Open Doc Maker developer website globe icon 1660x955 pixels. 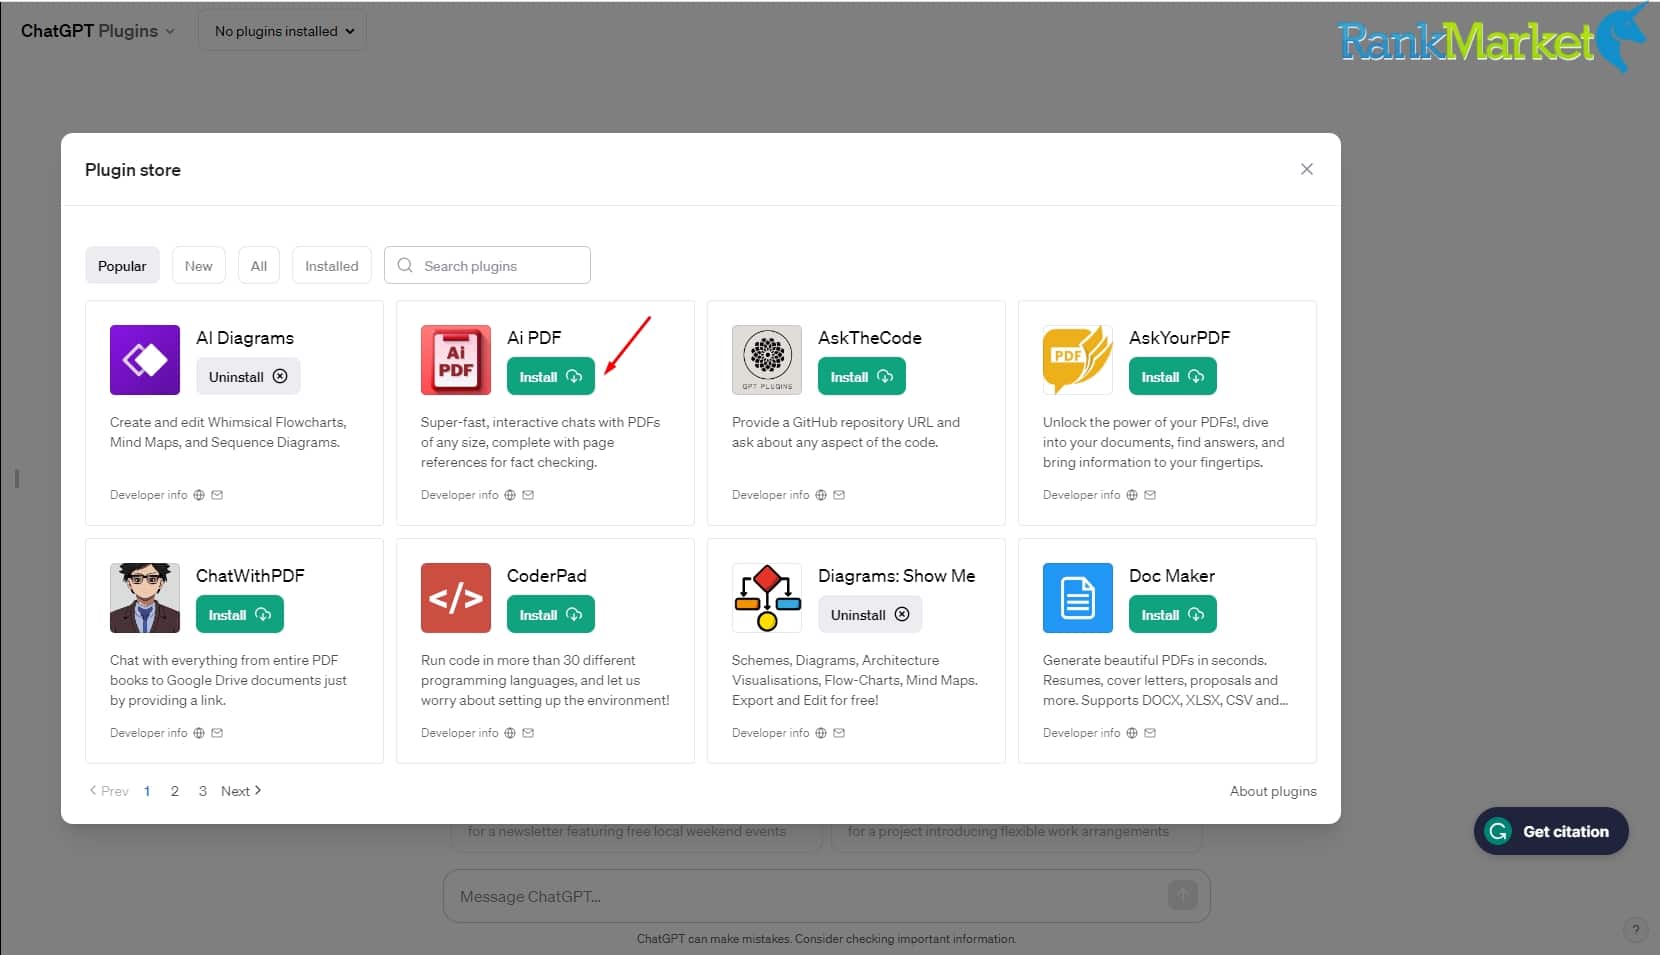click(x=1132, y=733)
